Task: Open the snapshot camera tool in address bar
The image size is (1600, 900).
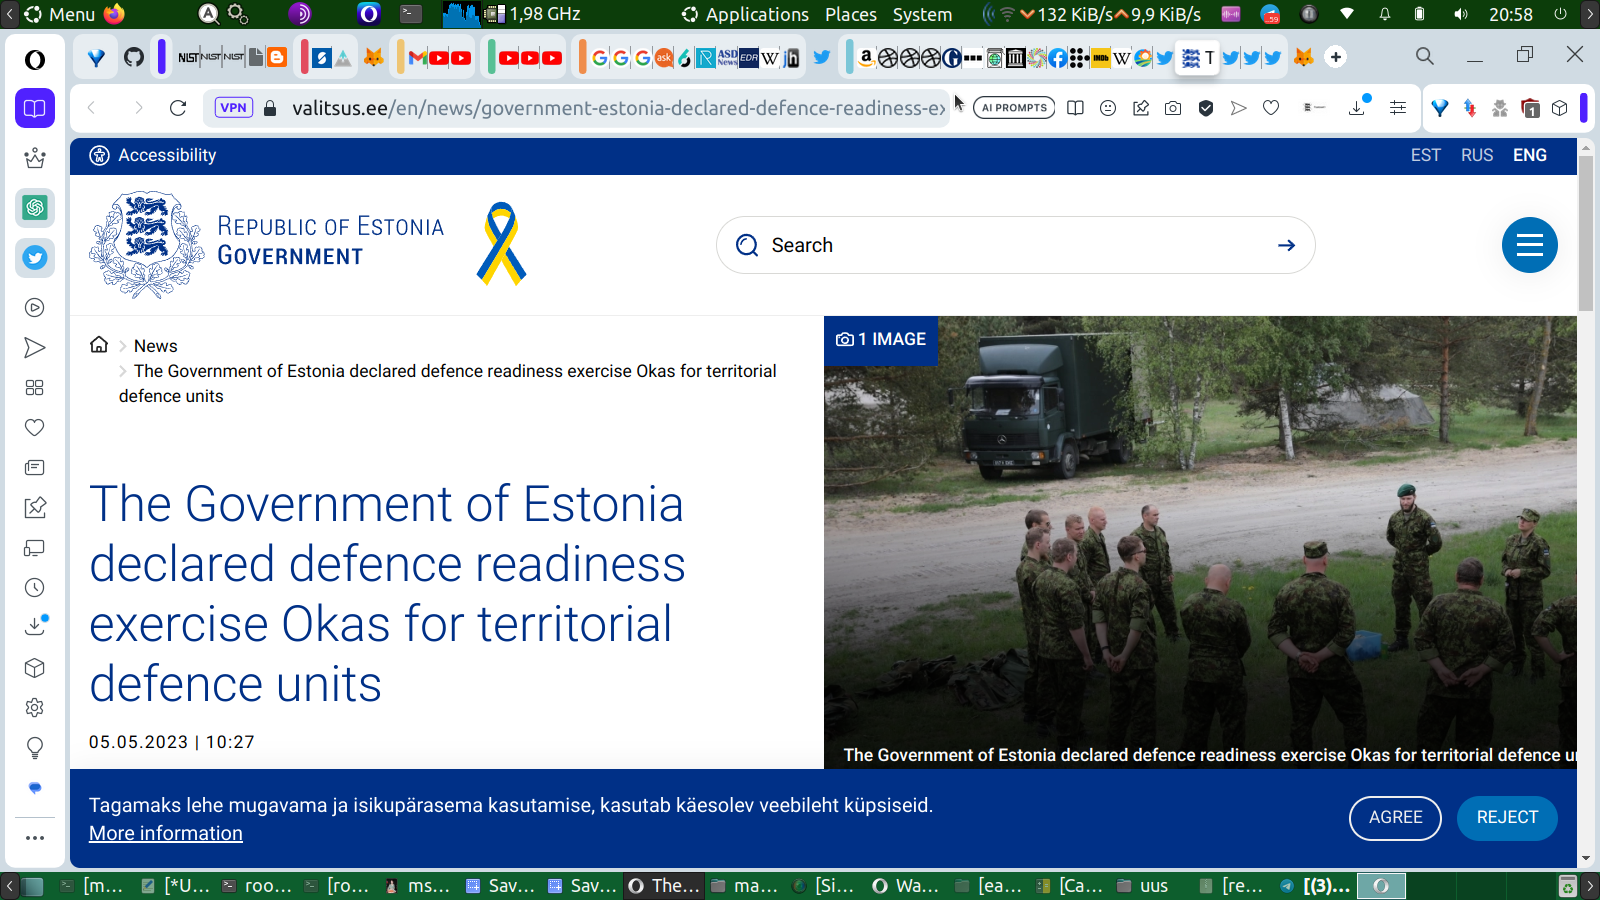Action: click(1173, 108)
